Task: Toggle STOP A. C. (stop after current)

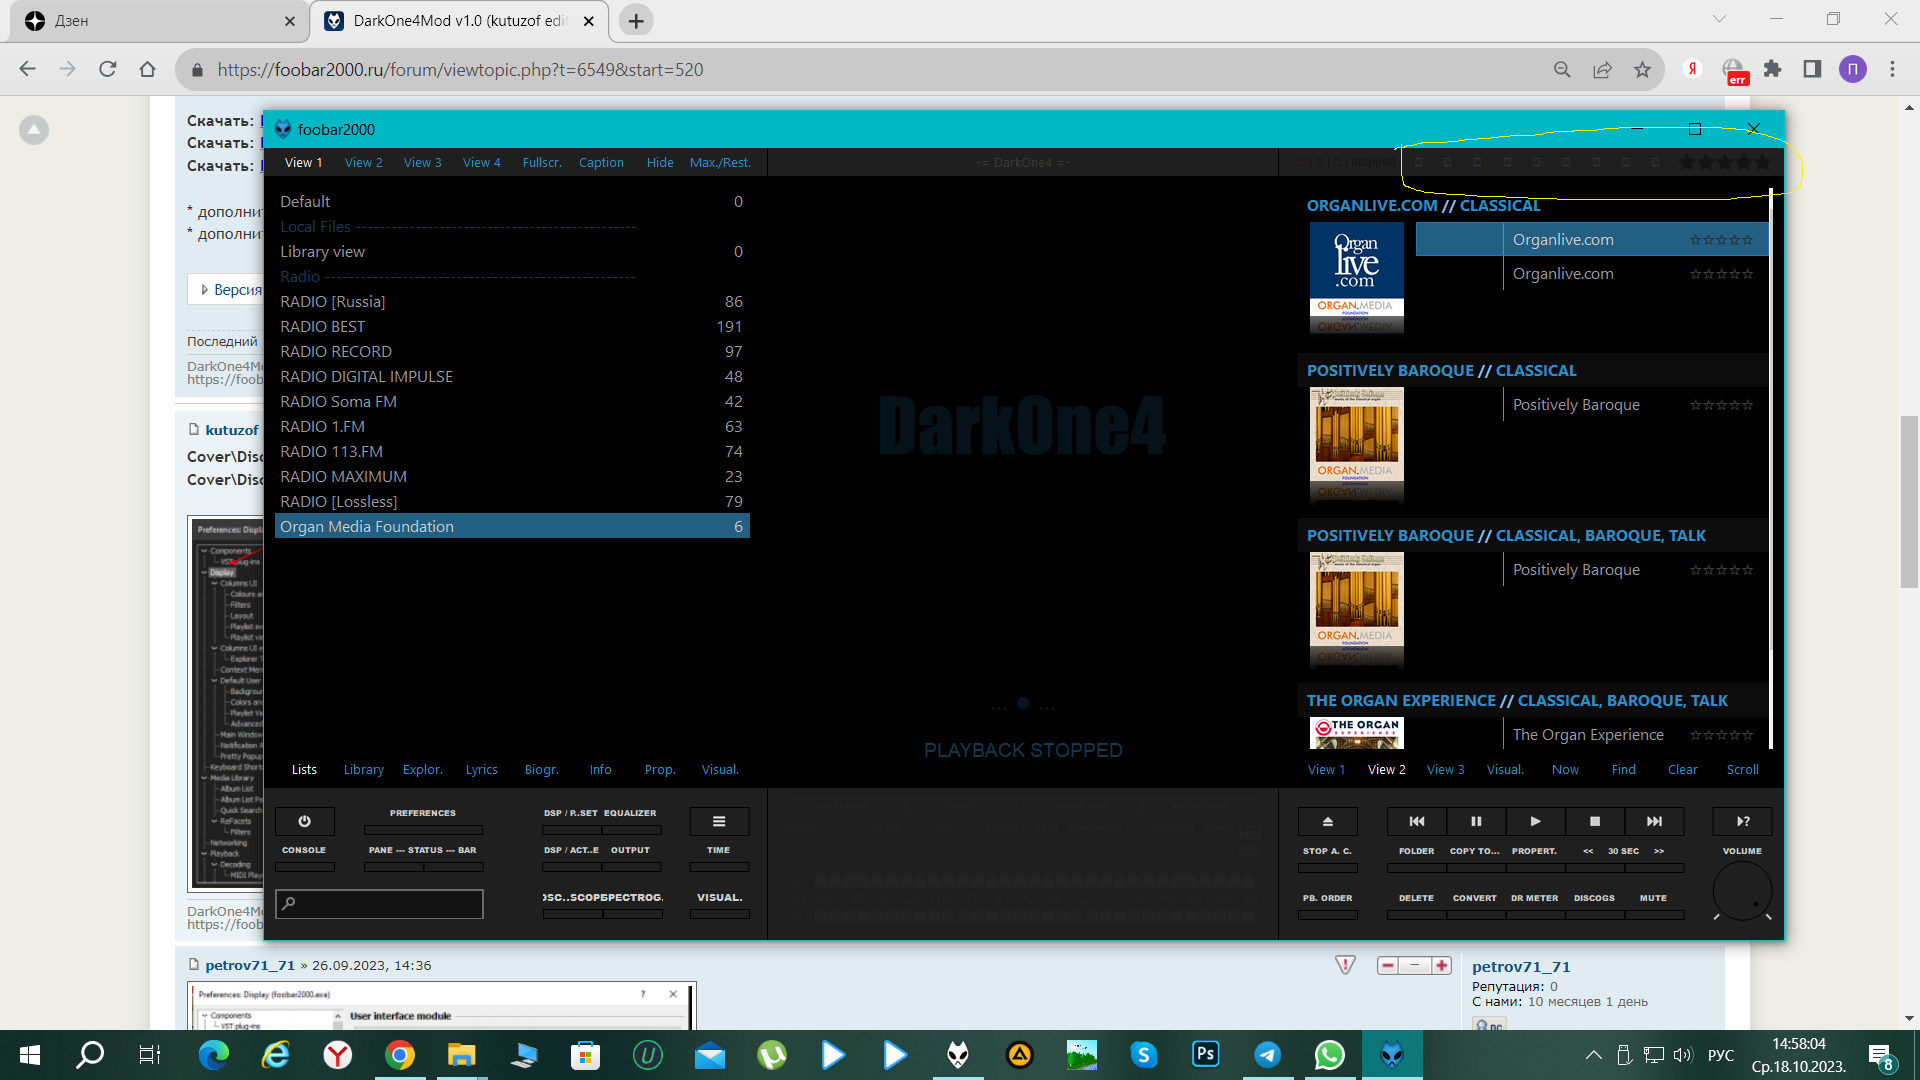Action: click(1327, 866)
